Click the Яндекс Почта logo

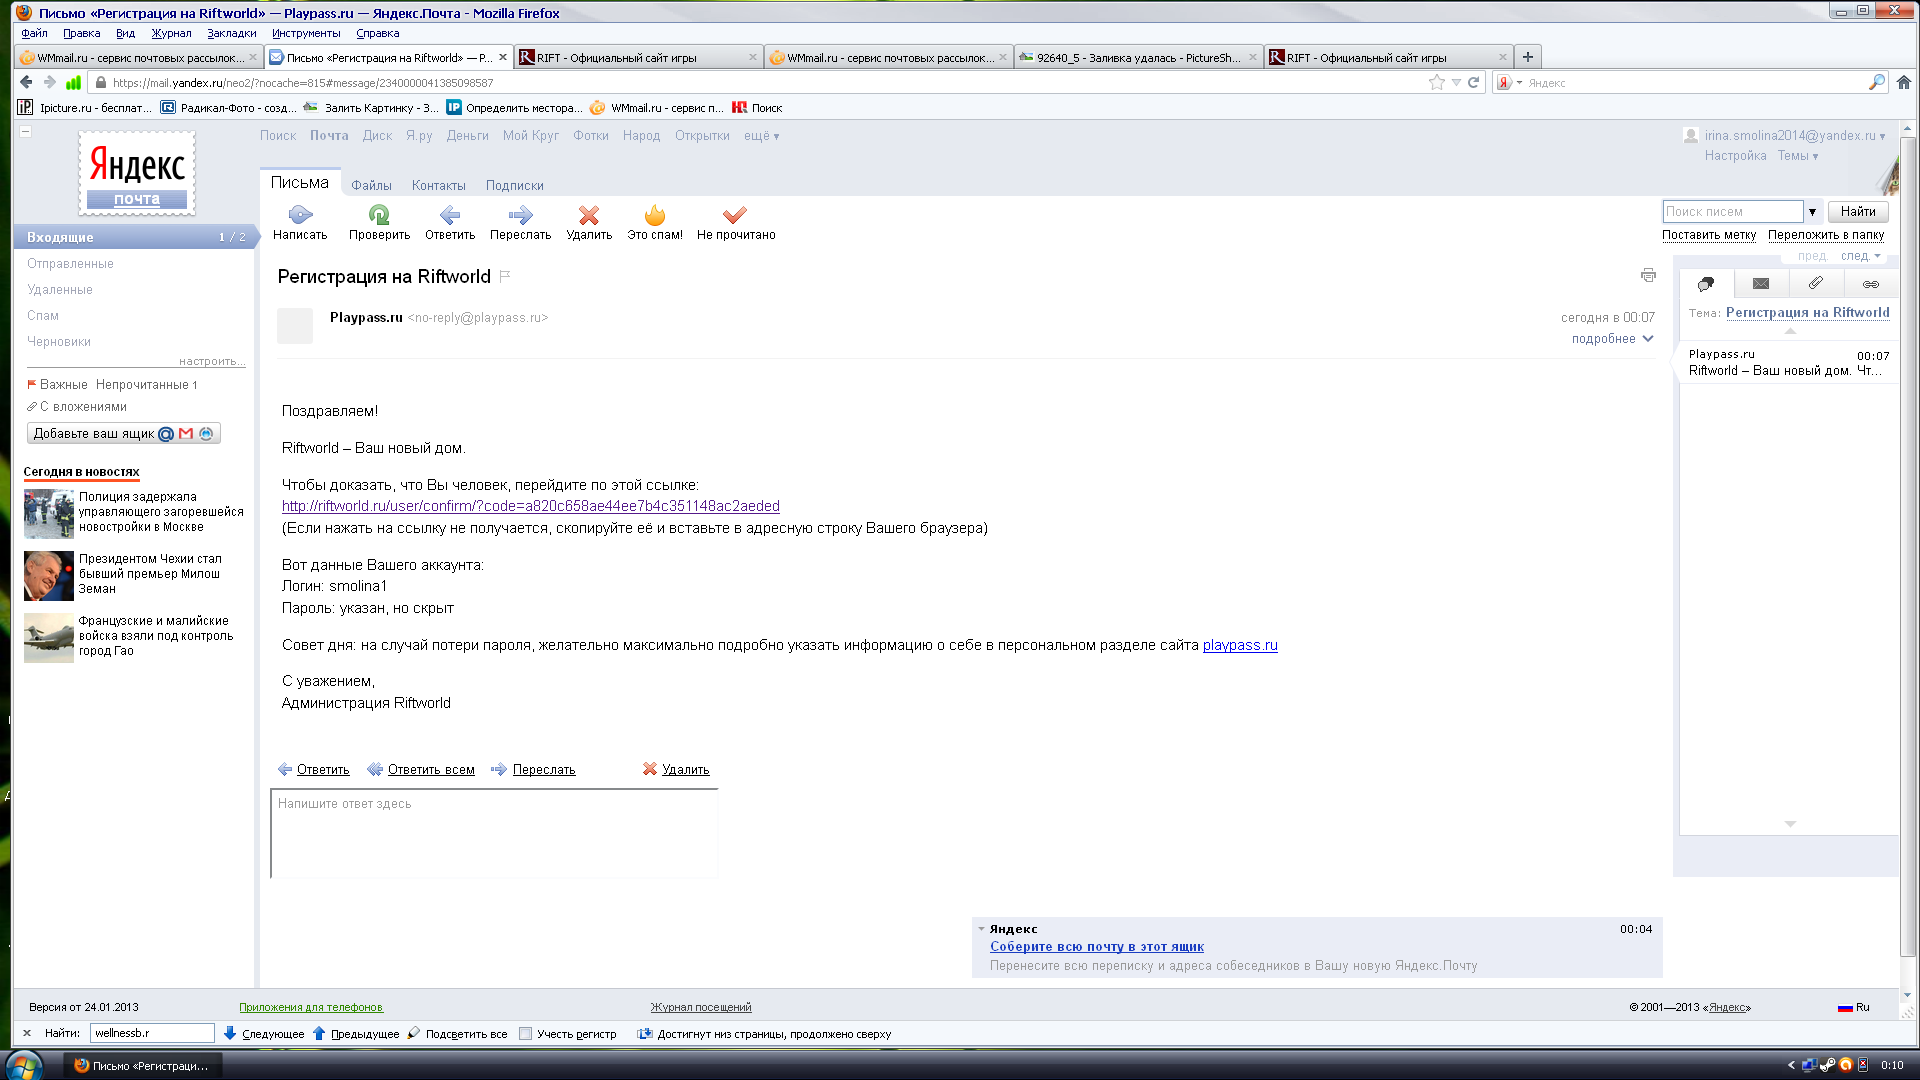137,173
